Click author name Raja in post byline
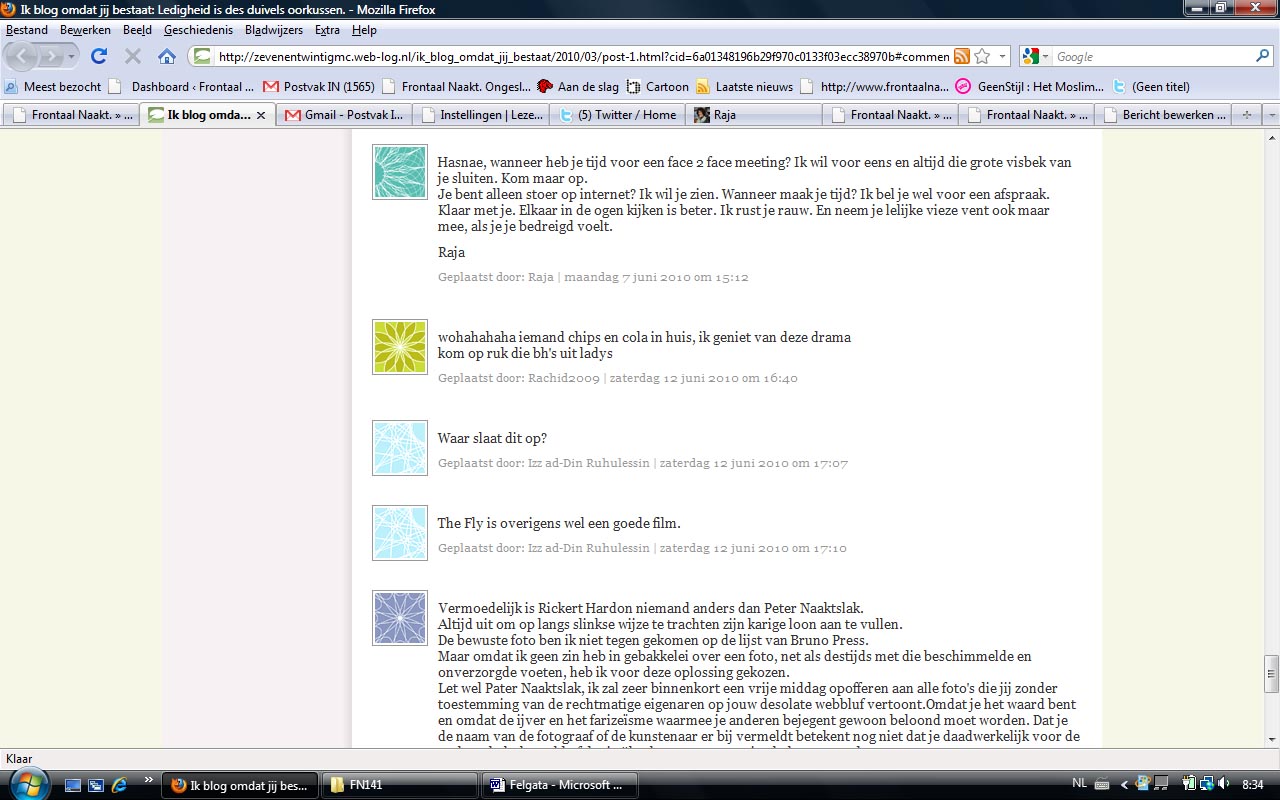 [x=540, y=277]
